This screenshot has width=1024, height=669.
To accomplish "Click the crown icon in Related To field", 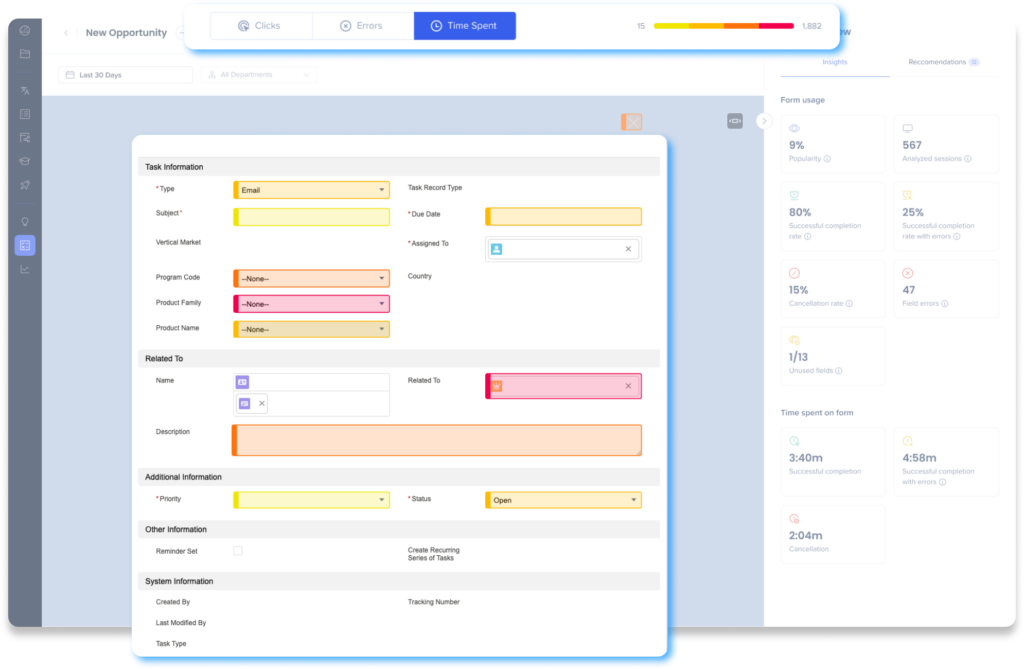I will point(497,386).
